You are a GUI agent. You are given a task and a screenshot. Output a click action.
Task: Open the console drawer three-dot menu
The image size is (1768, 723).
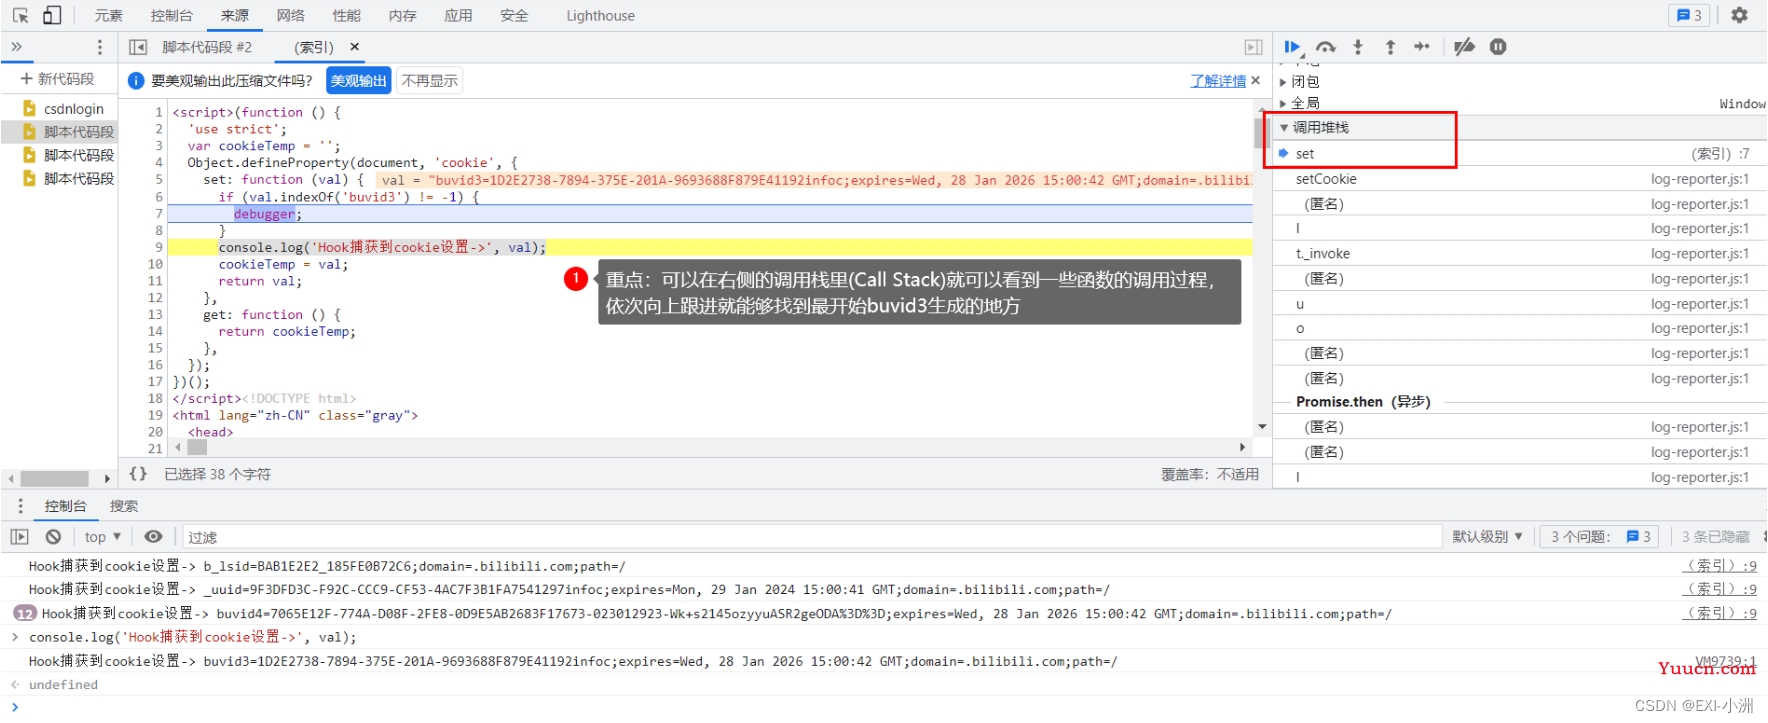pyautogui.click(x=20, y=506)
